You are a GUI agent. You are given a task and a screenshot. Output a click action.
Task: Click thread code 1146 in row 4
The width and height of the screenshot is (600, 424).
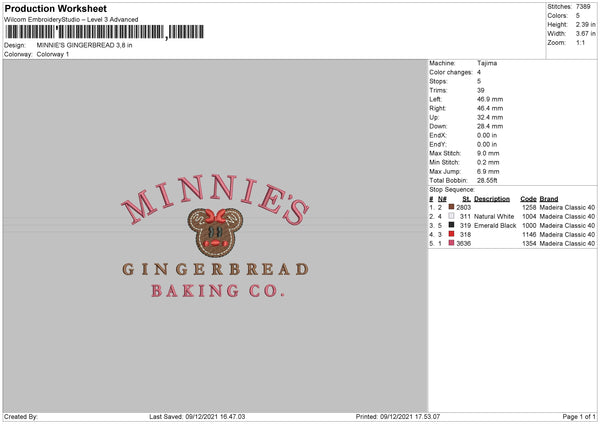529,235
